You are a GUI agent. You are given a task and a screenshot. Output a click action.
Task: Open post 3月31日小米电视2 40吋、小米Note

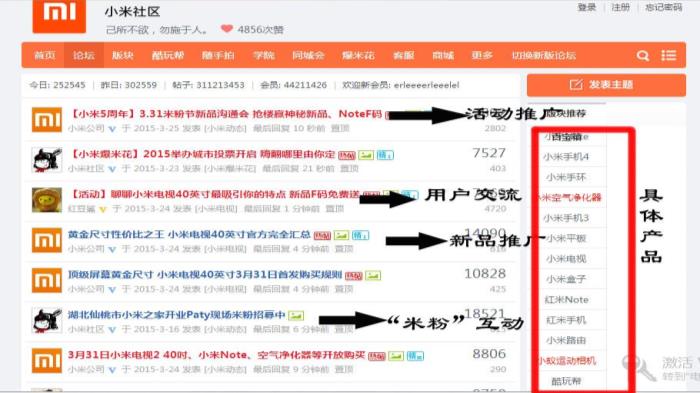[x=217, y=355]
